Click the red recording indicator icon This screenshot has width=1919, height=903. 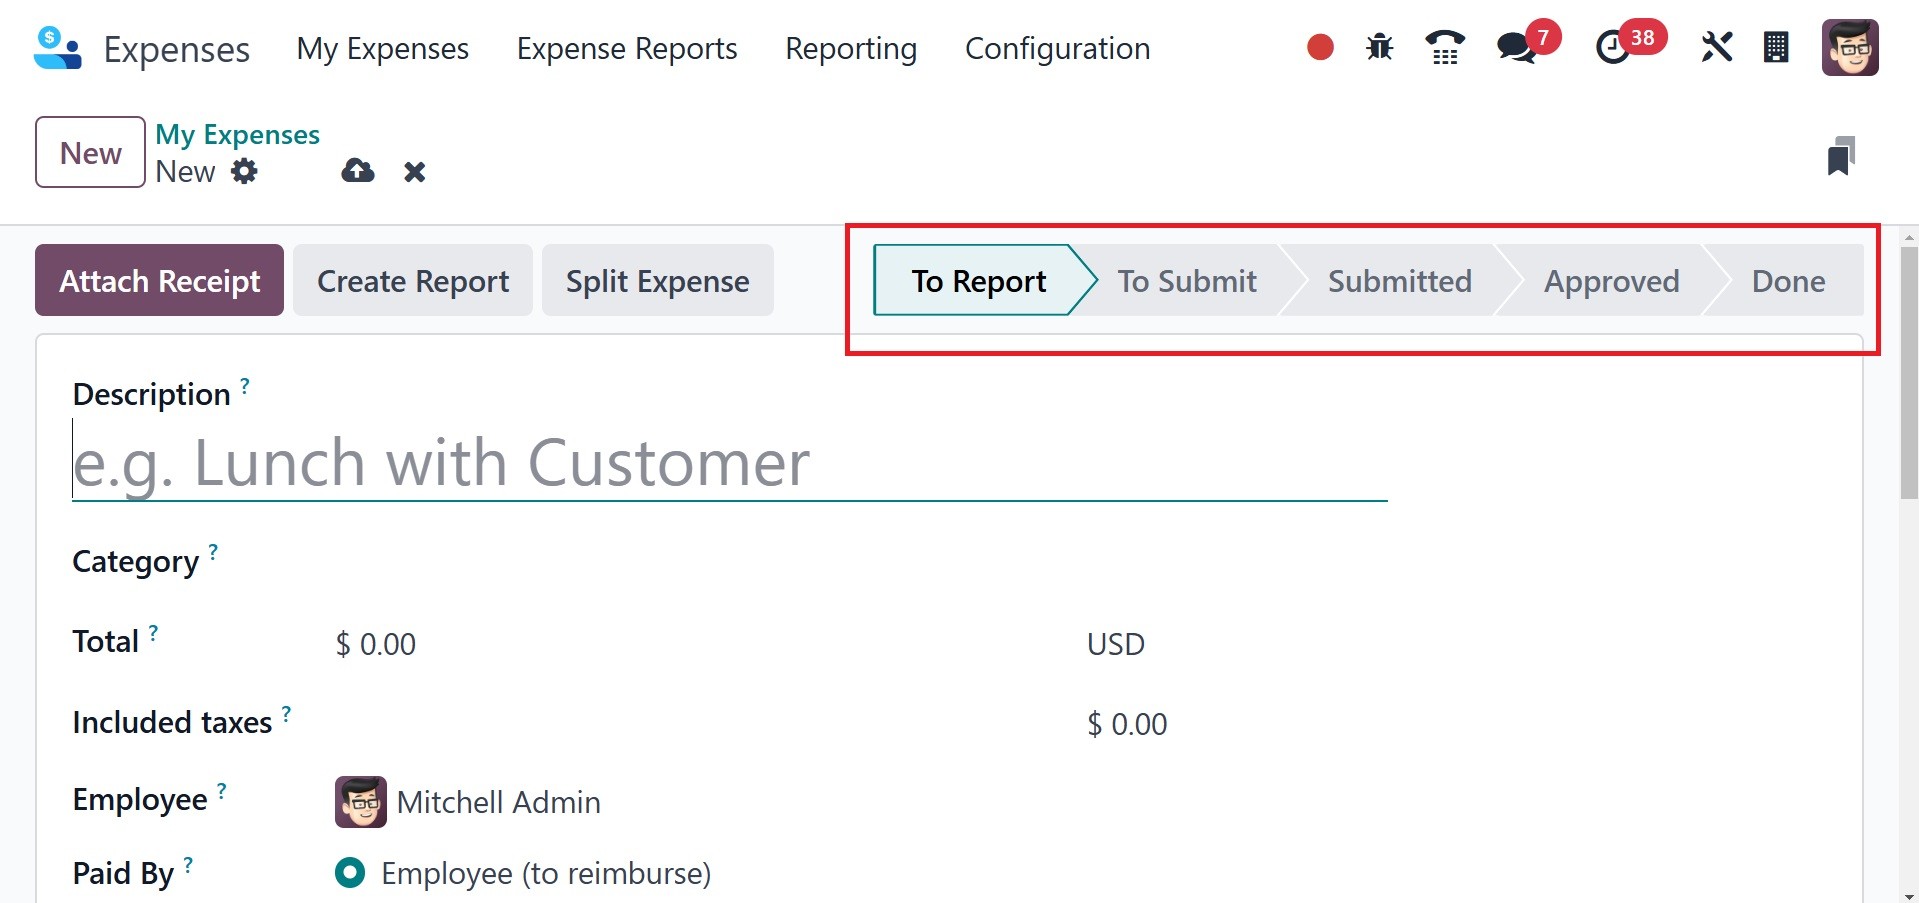coord(1320,47)
